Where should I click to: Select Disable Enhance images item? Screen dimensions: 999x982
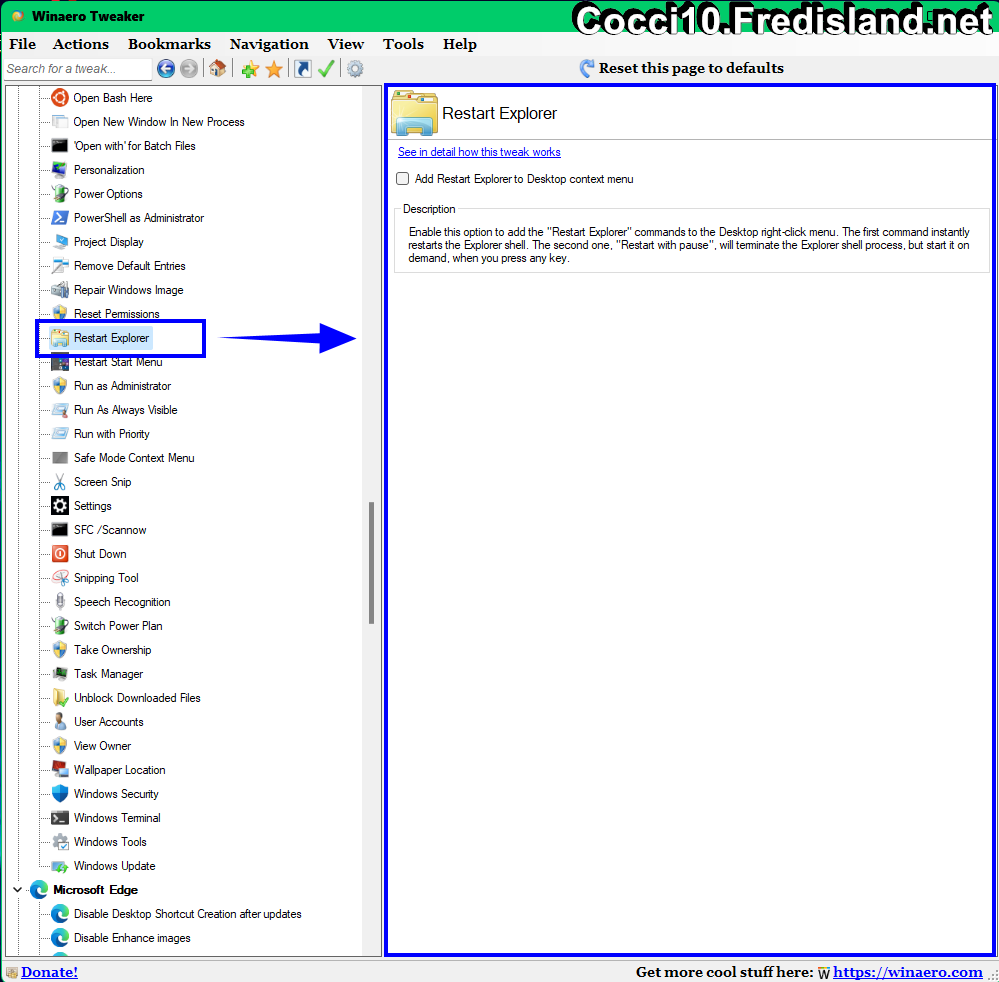[x=132, y=938]
